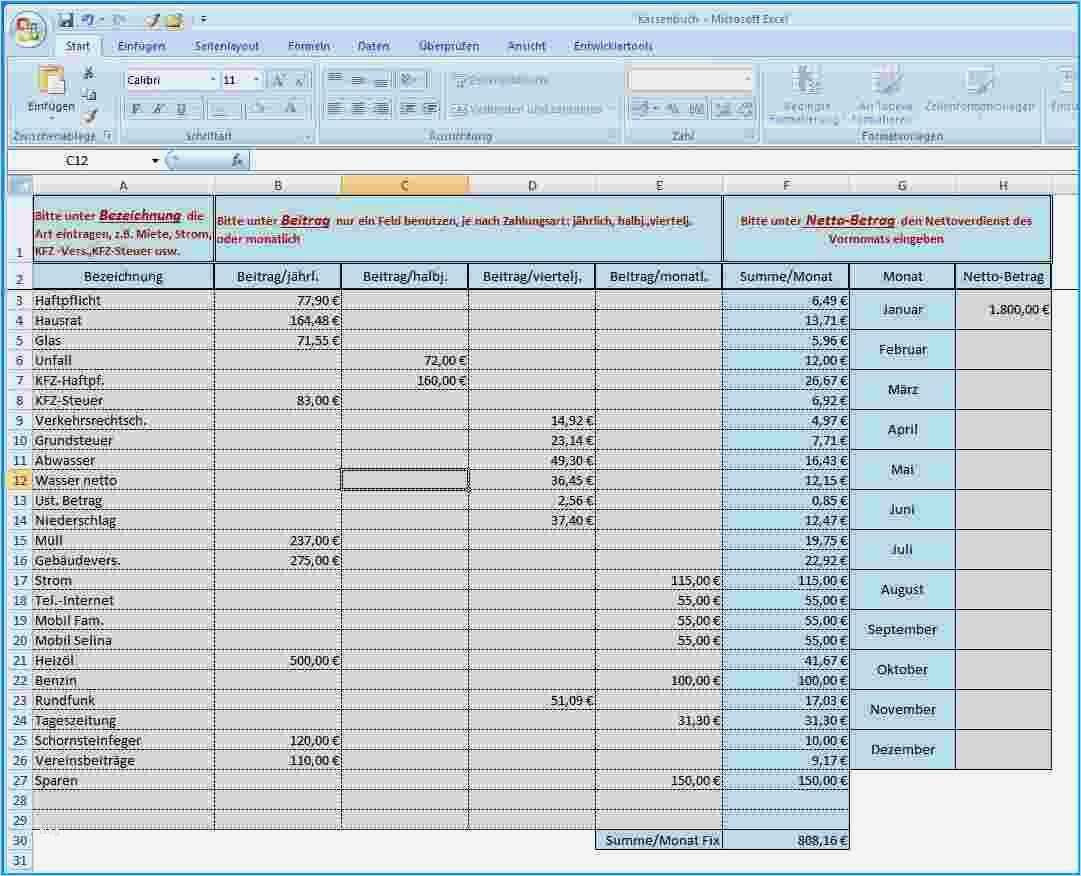
Task: Click the Decrease font size icon
Action: pos(299,81)
